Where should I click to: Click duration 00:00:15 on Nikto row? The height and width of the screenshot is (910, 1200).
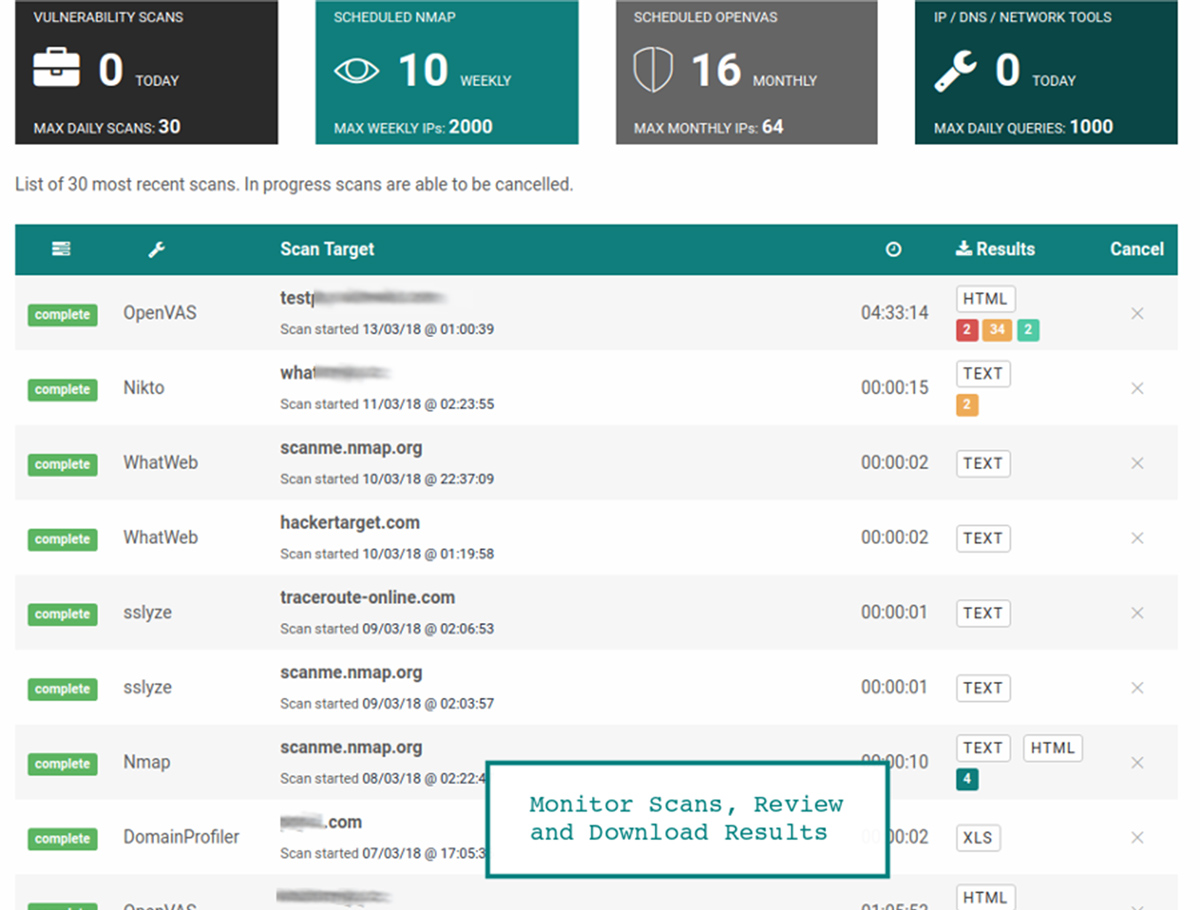pos(895,388)
